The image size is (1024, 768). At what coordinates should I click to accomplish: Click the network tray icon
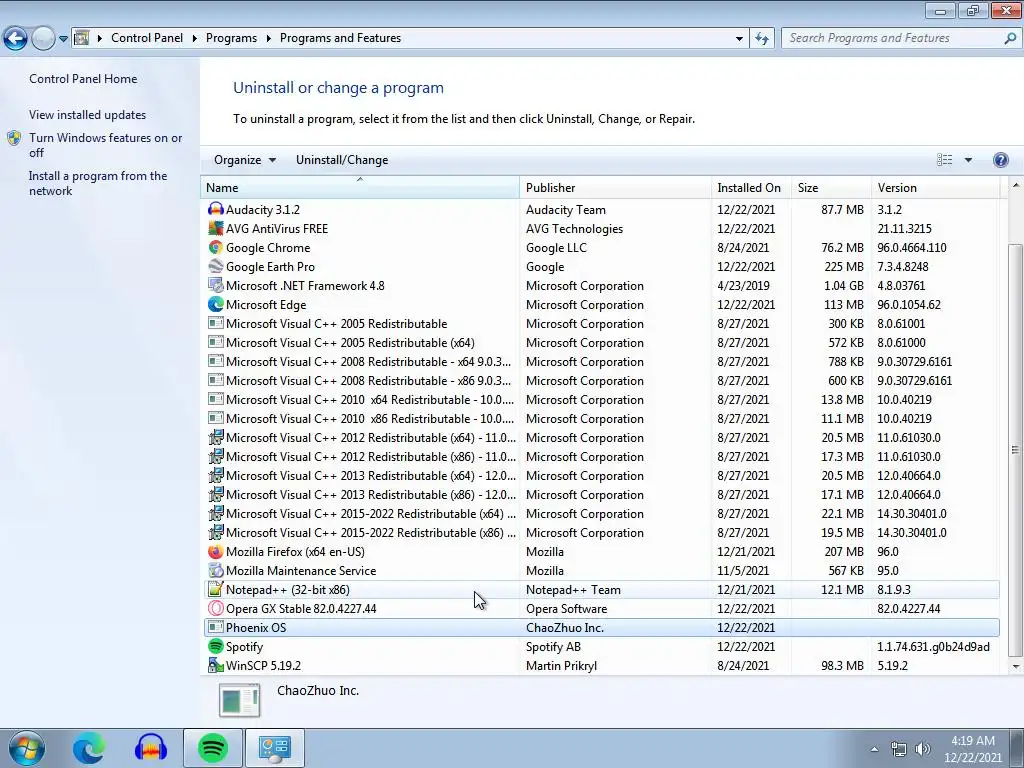click(899, 749)
